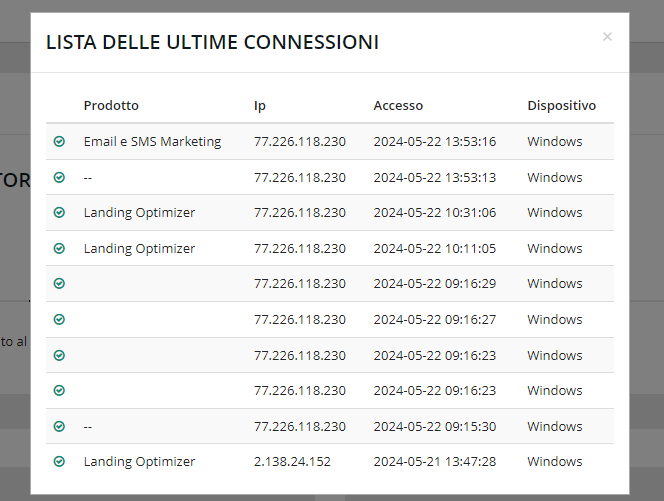Image resolution: width=664 pixels, height=501 pixels.
Task: Click status icon on the 09:15:30 row
Action: 59,426
